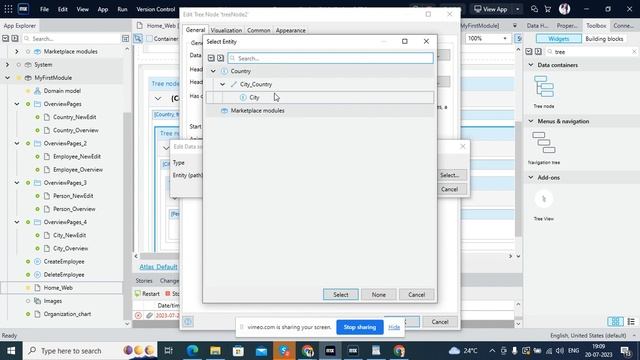Open the Visualization tab in Edit Tree Node
This screenshot has height=360, width=640.
coord(226,30)
